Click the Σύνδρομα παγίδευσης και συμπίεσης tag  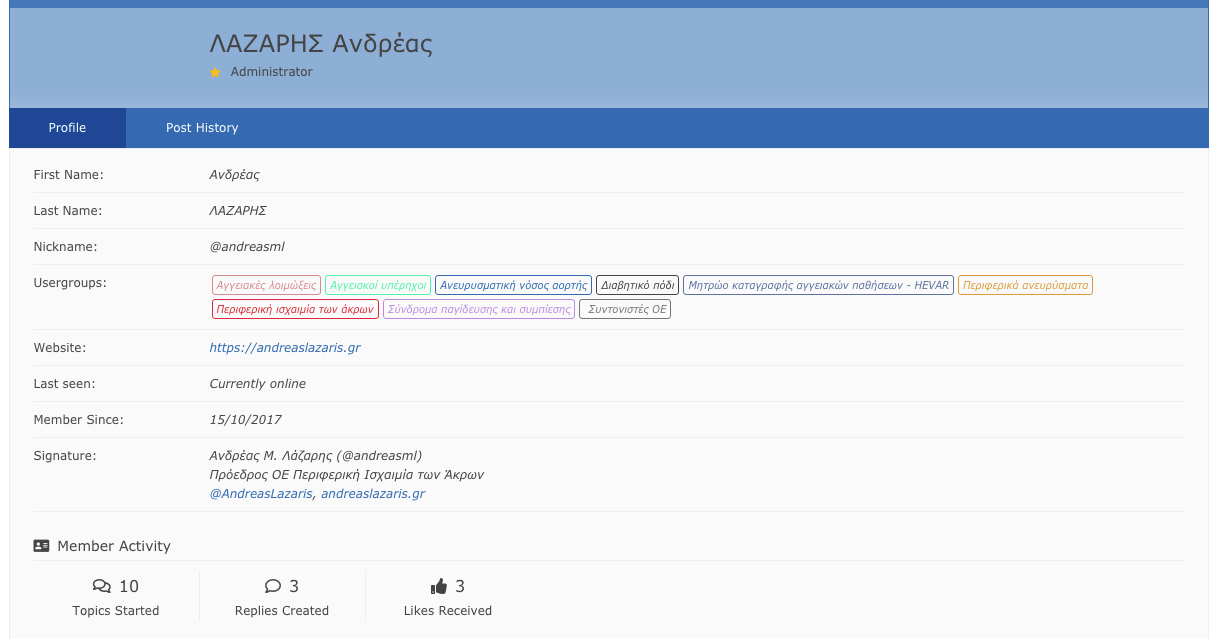click(479, 310)
